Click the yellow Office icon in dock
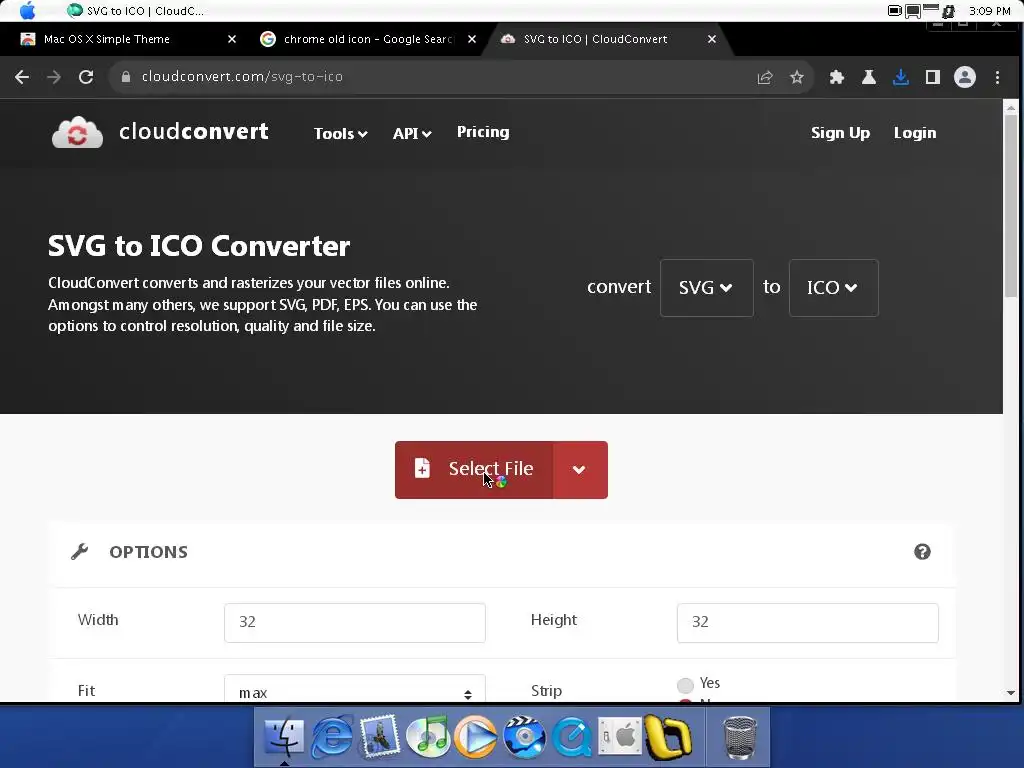 [x=667, y=737]
